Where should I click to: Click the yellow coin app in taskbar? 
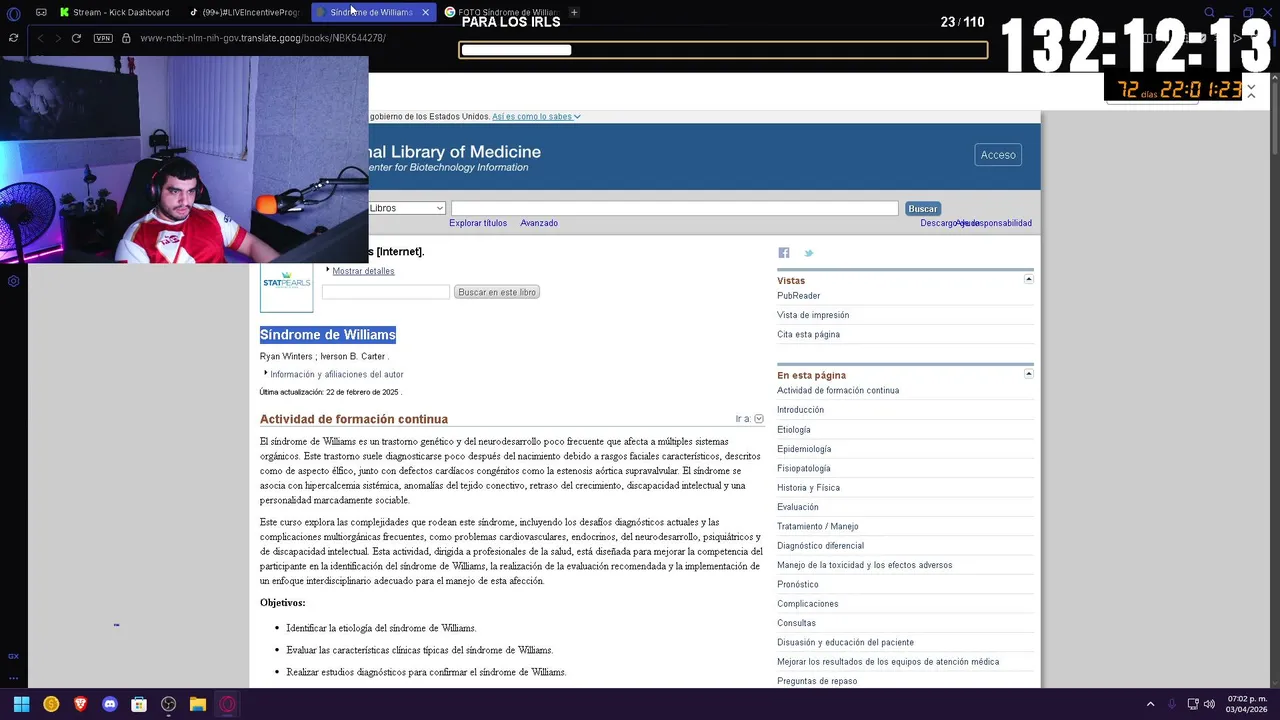[x=51, y=704]
